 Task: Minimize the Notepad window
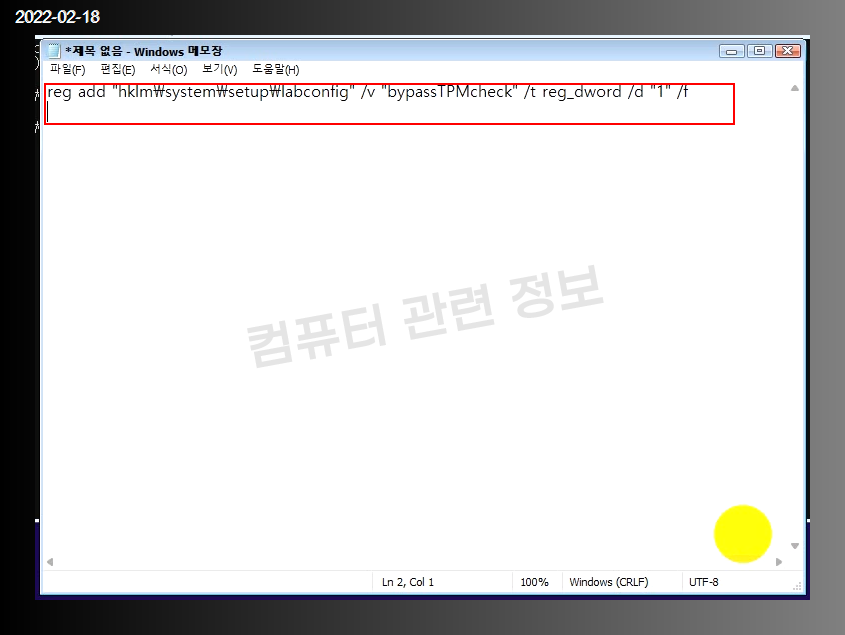tap(731, 51)
